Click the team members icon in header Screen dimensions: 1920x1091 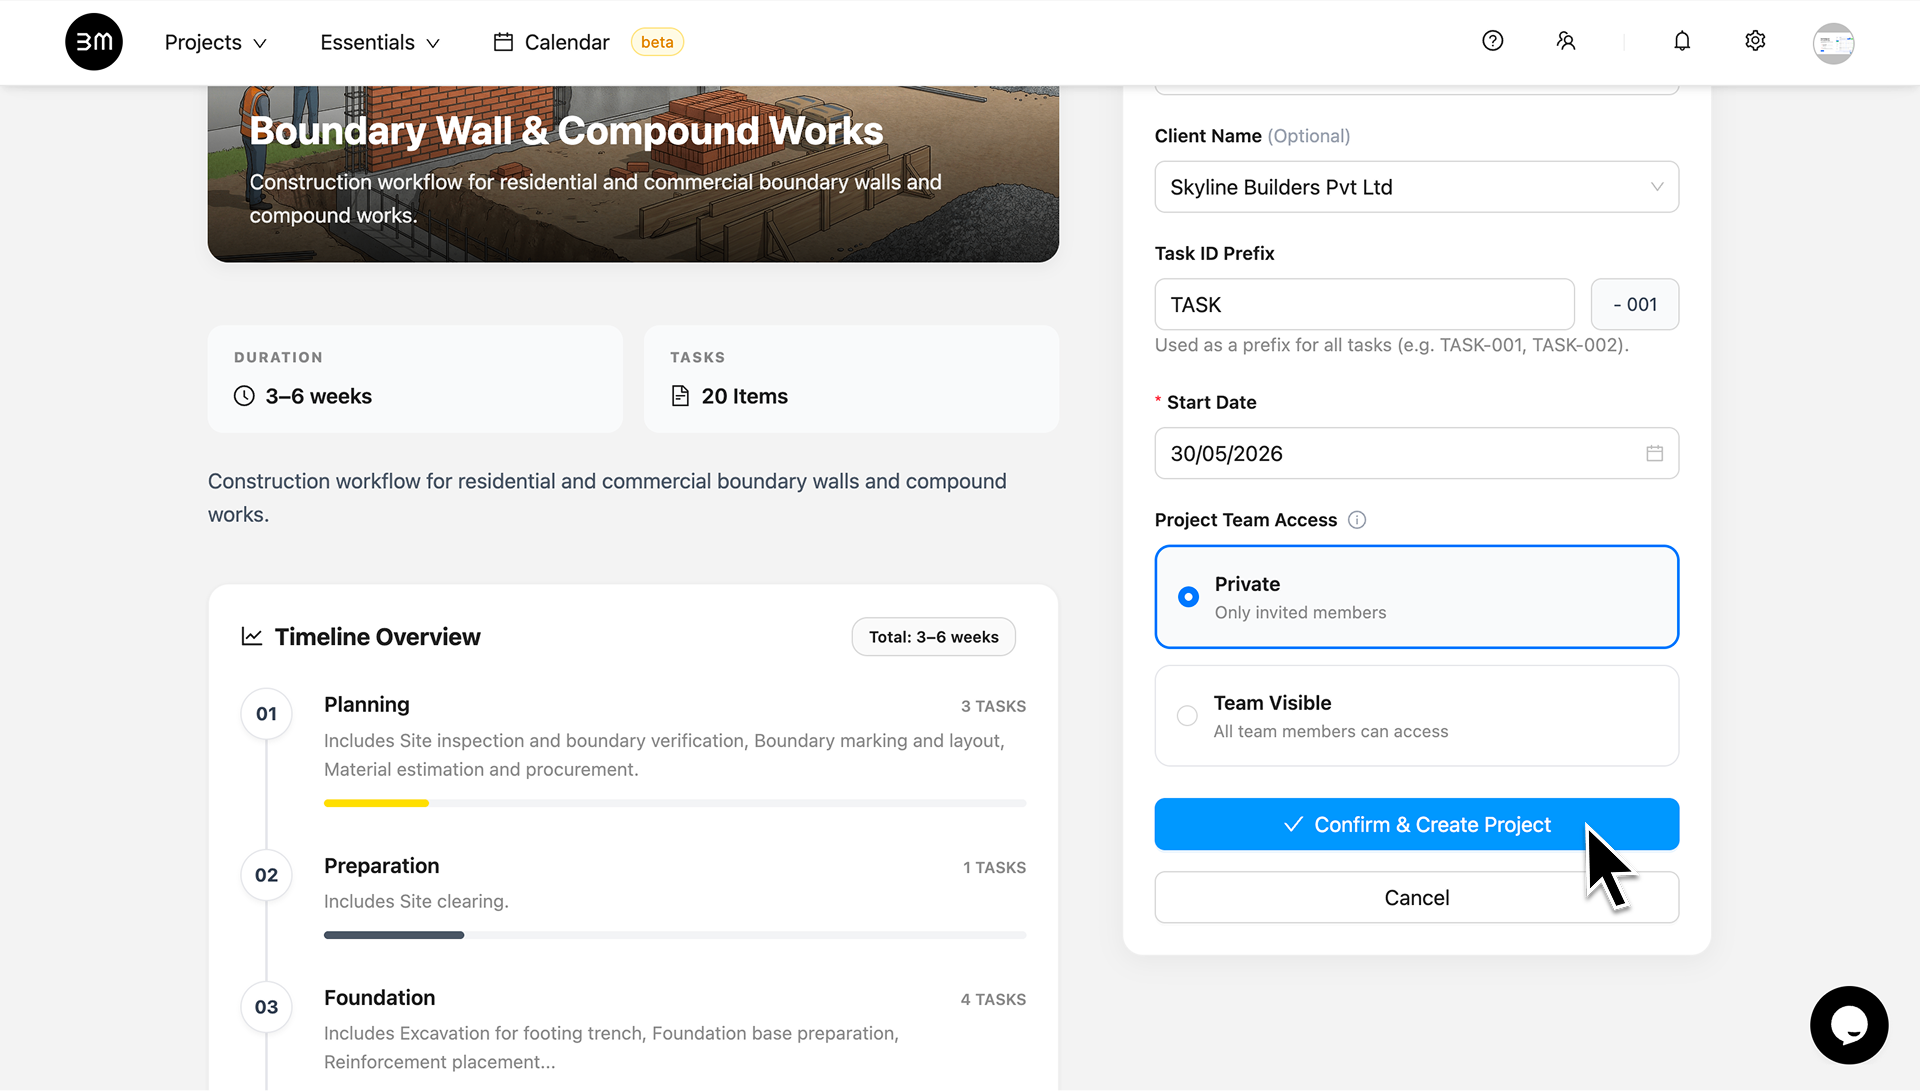coord(1566,41)
